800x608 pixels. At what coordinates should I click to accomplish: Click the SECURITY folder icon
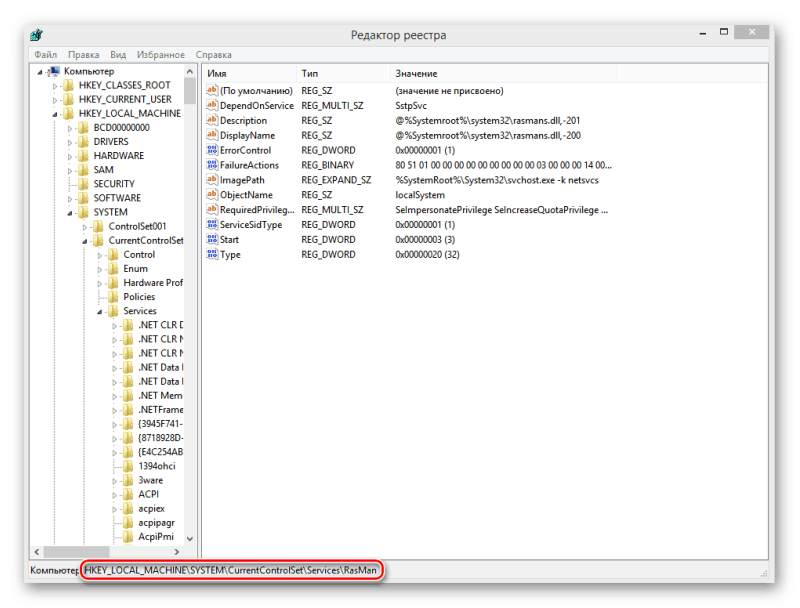(x=83, y=184)
